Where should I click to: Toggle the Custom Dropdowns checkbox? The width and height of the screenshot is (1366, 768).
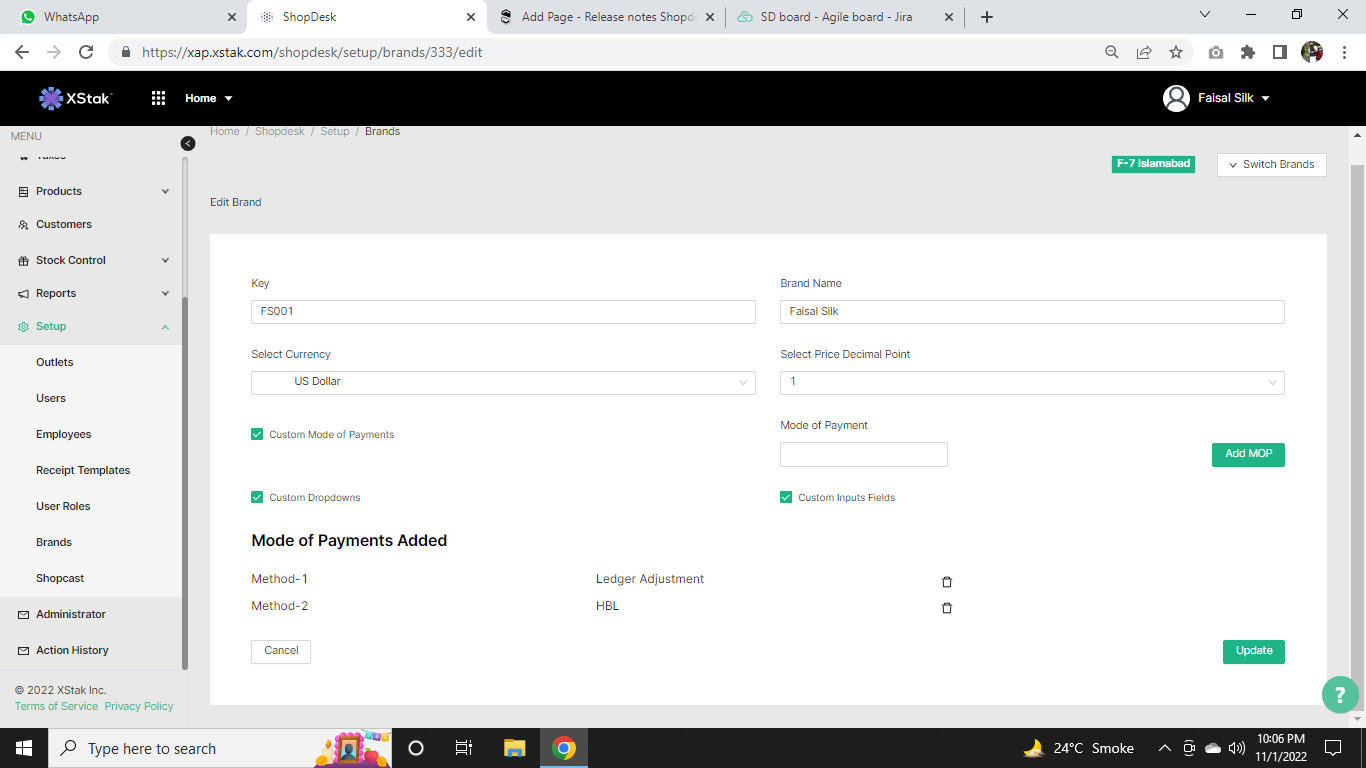coord(257,497)
